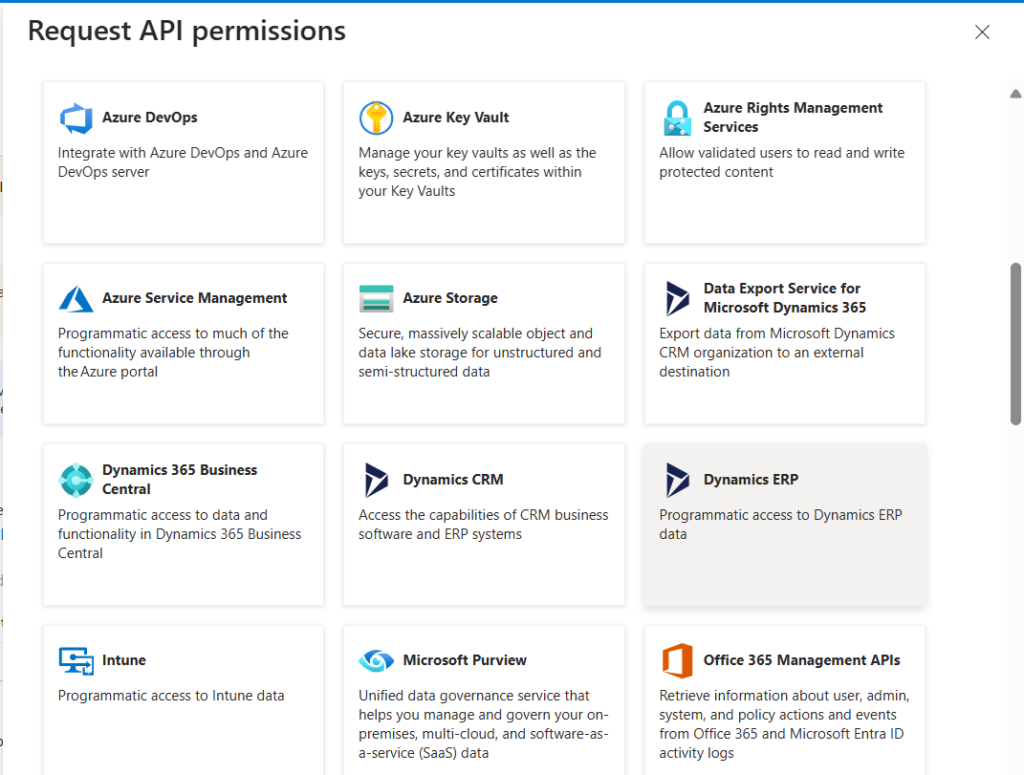Click the Dynamics ERP icon
The height and width of the screenshot is (775, 1024).
[x=677, y=481]
